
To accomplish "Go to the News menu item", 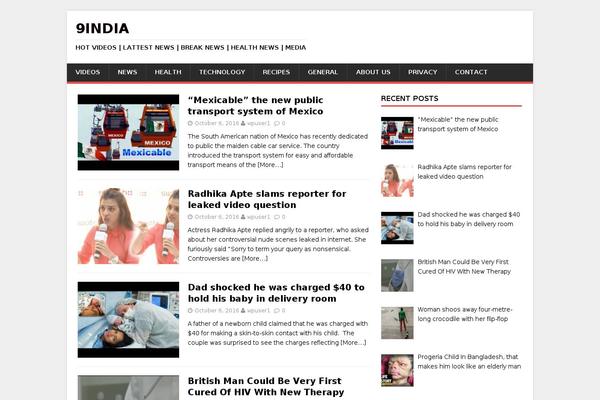I will (x=127, y=72).
